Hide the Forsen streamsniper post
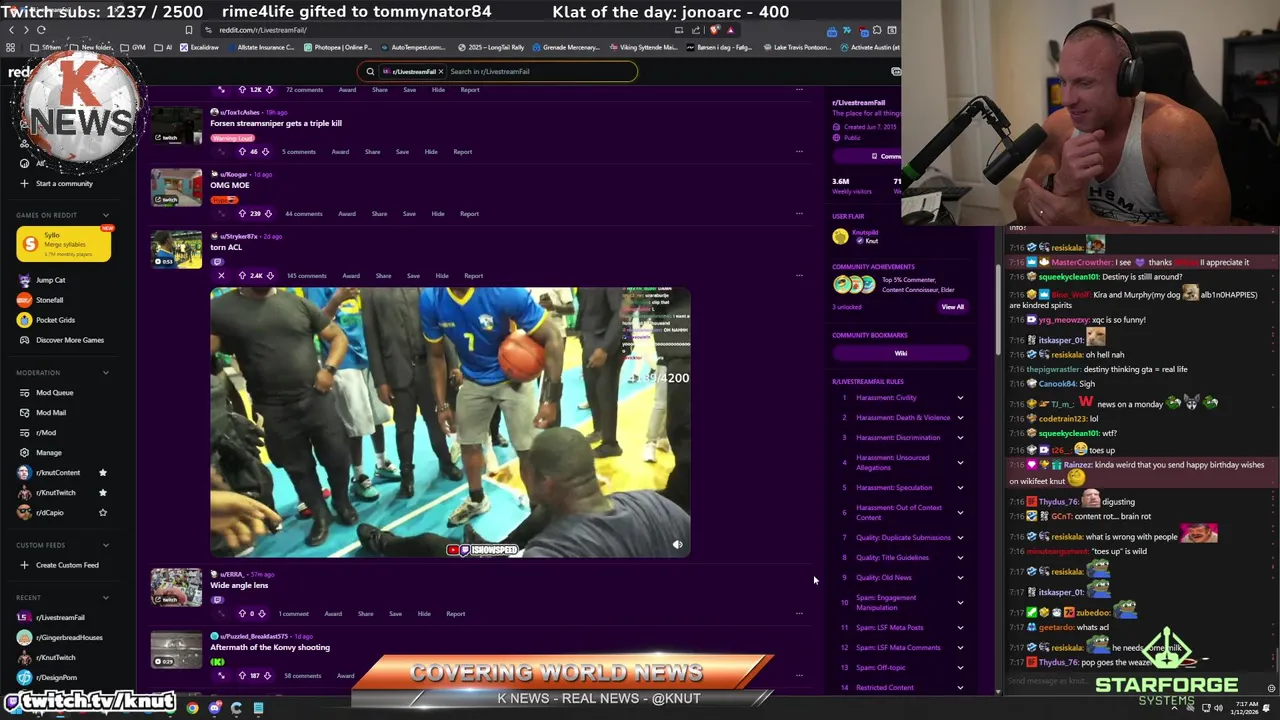Image resolution: width=1280 pixels, height=720 pixels. pos(431,151)
